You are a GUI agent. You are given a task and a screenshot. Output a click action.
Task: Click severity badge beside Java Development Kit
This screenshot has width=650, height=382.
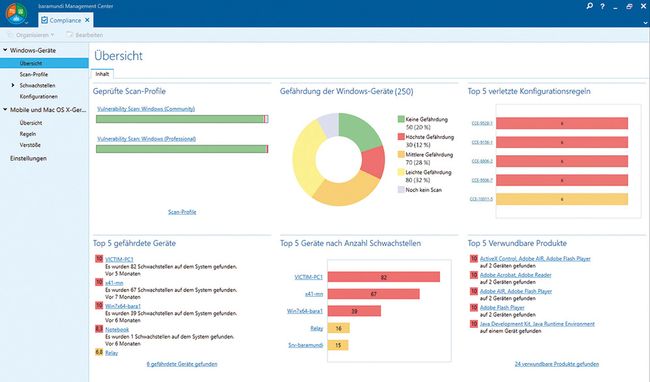point(473,324)
